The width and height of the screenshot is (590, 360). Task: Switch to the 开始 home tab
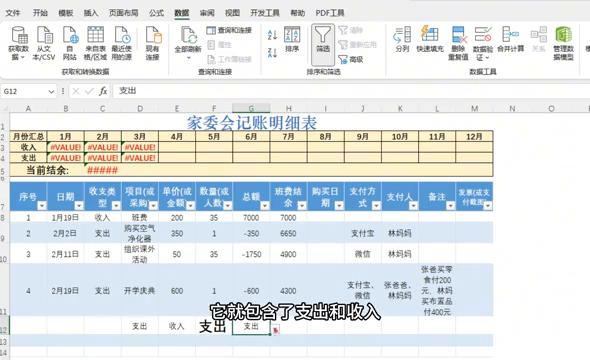40,13
